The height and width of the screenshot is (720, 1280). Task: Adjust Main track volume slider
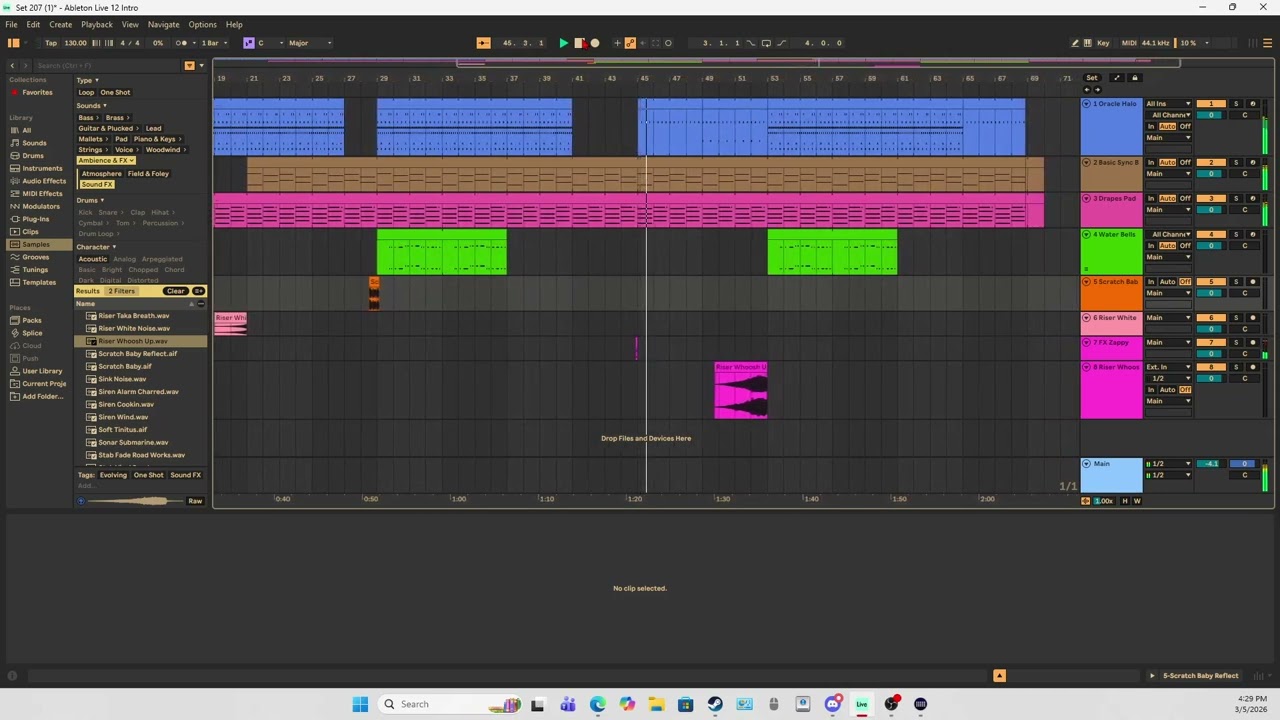click(x=1211, y=464)
